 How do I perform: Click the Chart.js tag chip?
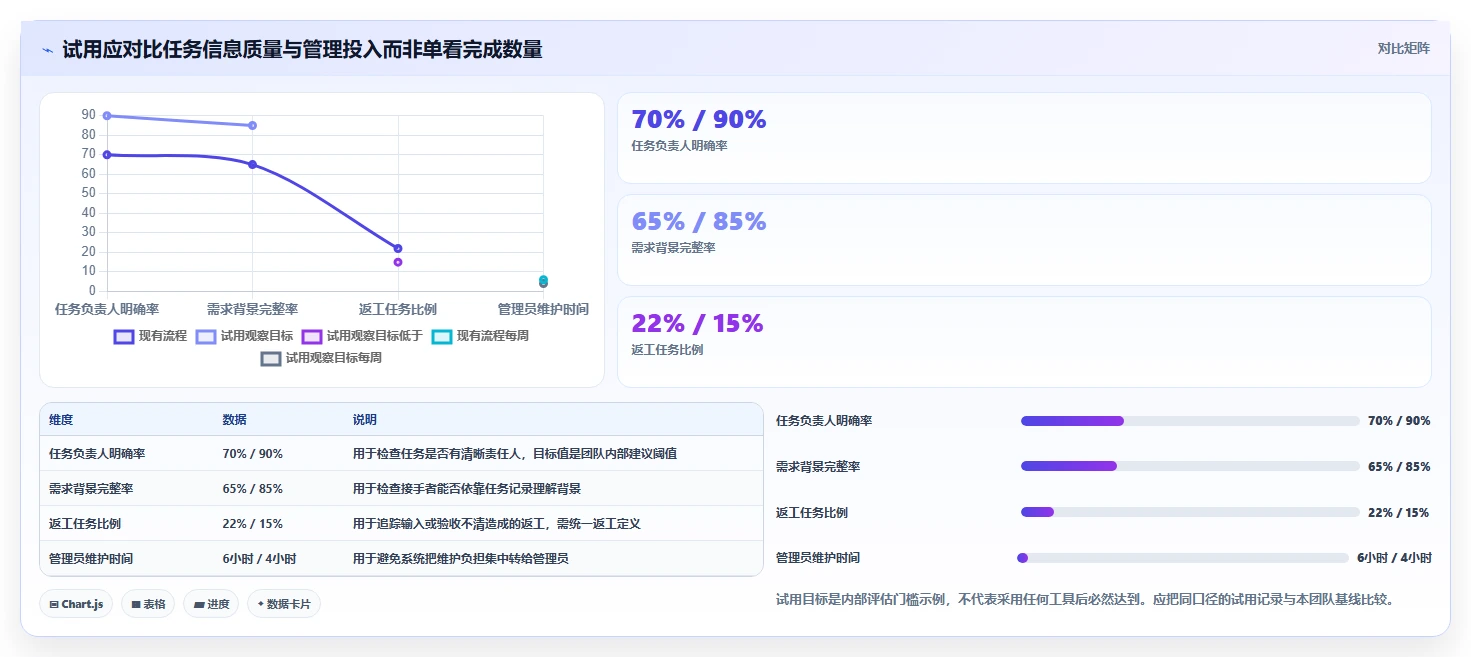click(76, 604)
